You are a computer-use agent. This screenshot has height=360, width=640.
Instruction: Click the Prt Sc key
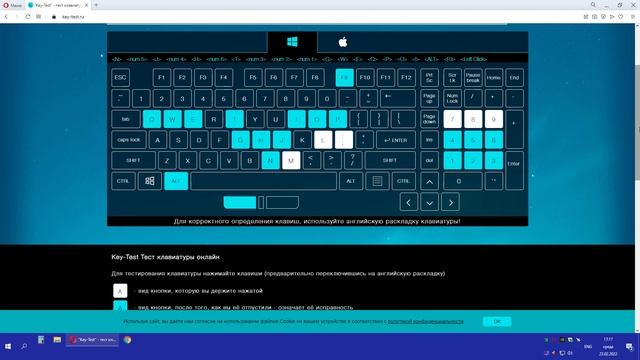click(429, 78)
